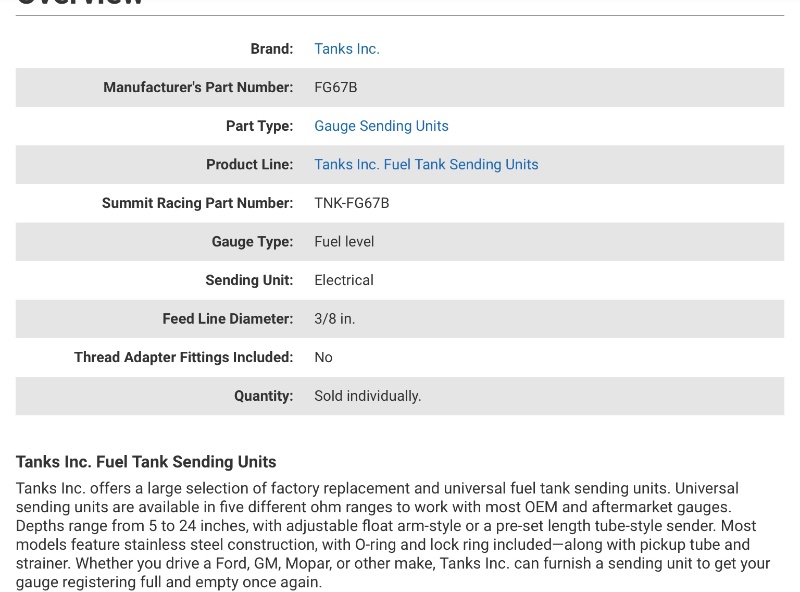Click the FG67B manufacturer part number value
Image resolution: width=800 pixels, height=592 pixels.
coord(335,88)
